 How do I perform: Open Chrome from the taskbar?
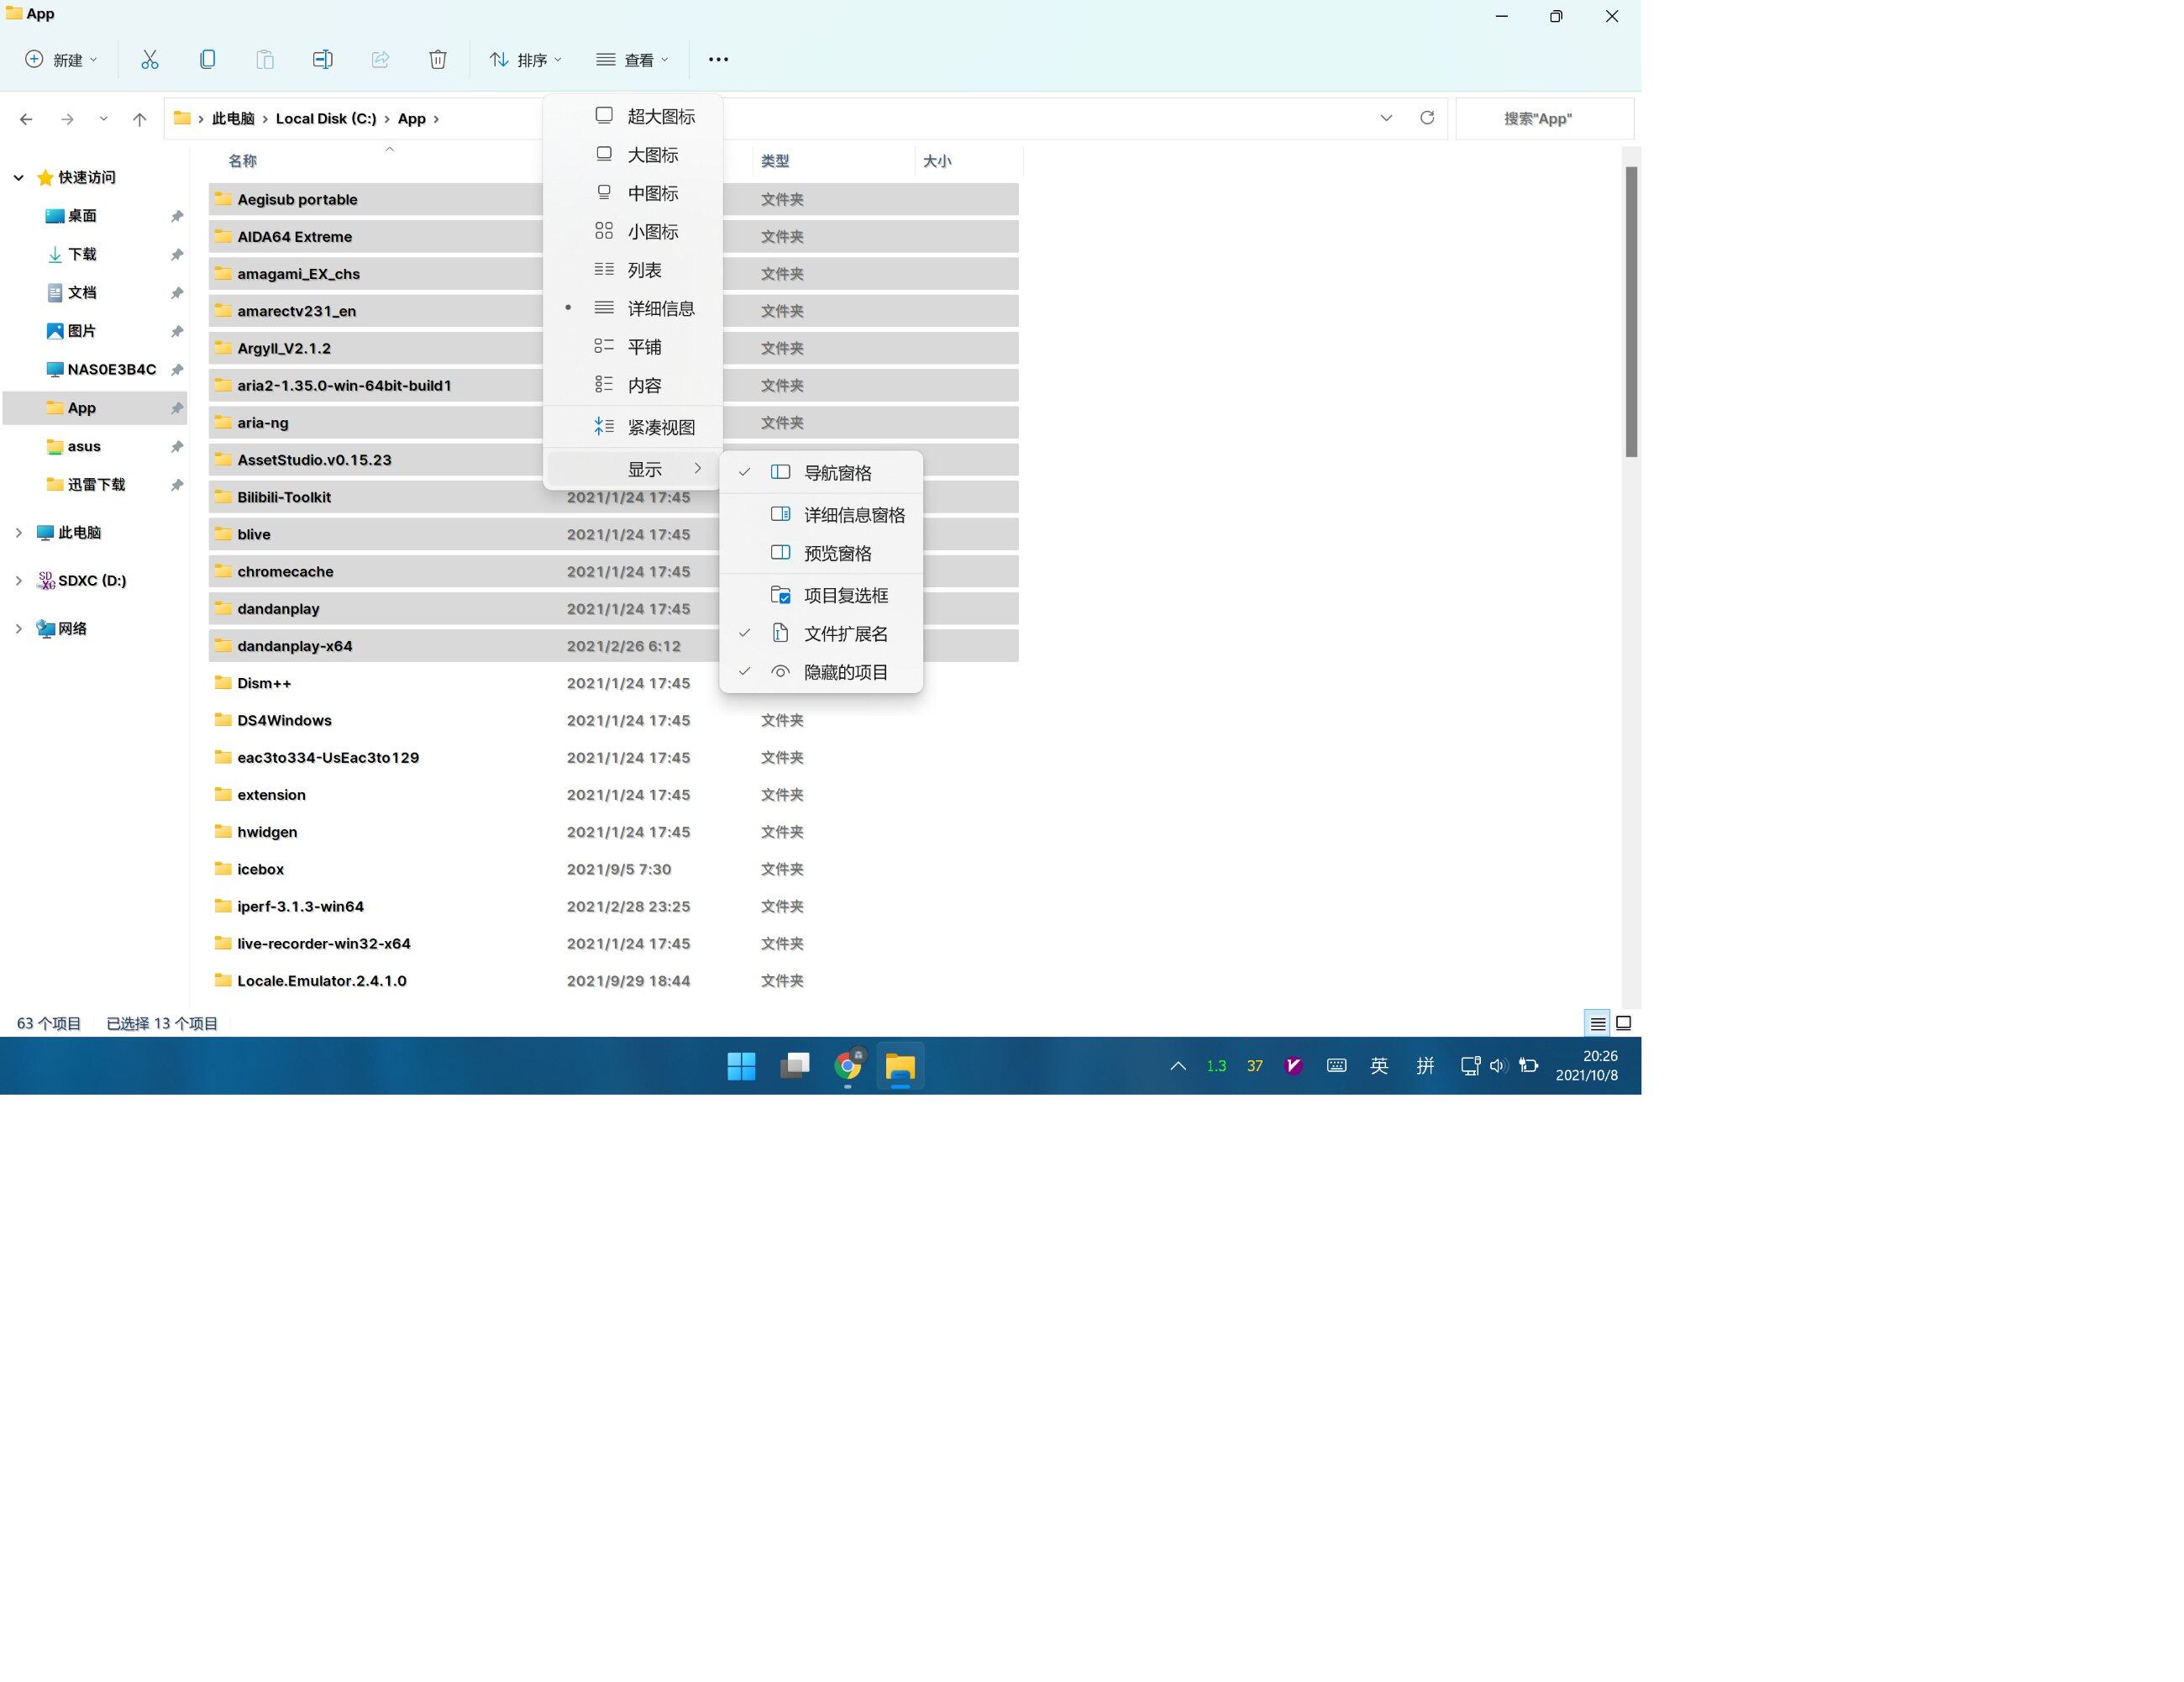[848, 1066]
